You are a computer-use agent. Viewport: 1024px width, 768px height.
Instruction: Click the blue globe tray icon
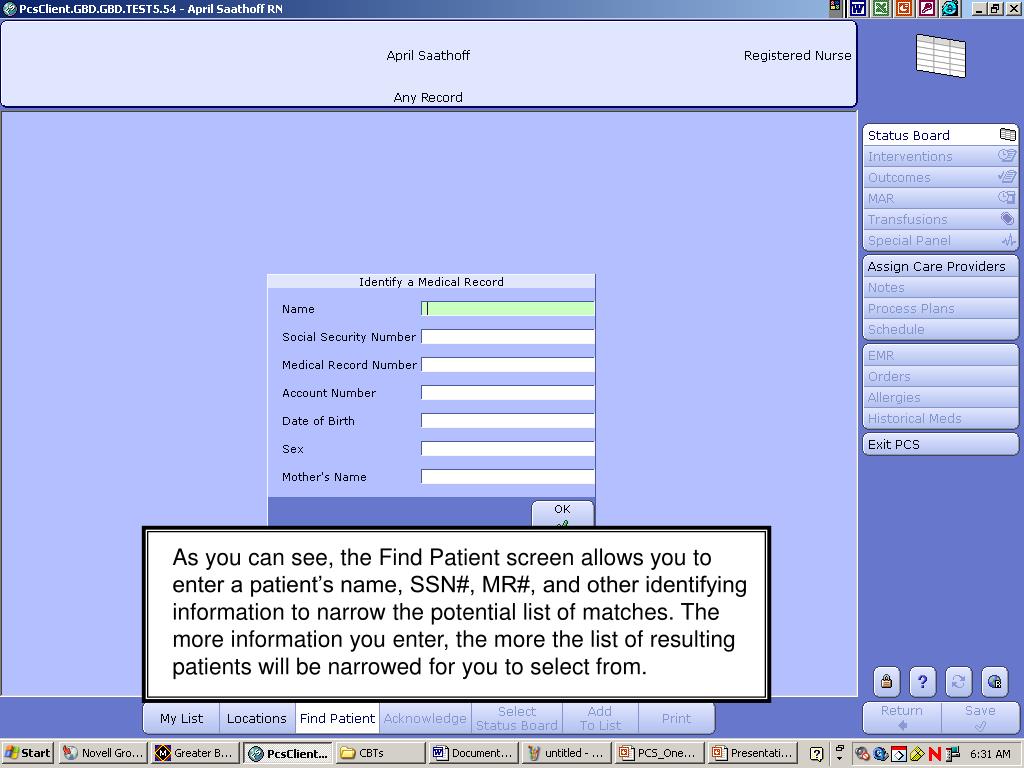click(880, 754)
